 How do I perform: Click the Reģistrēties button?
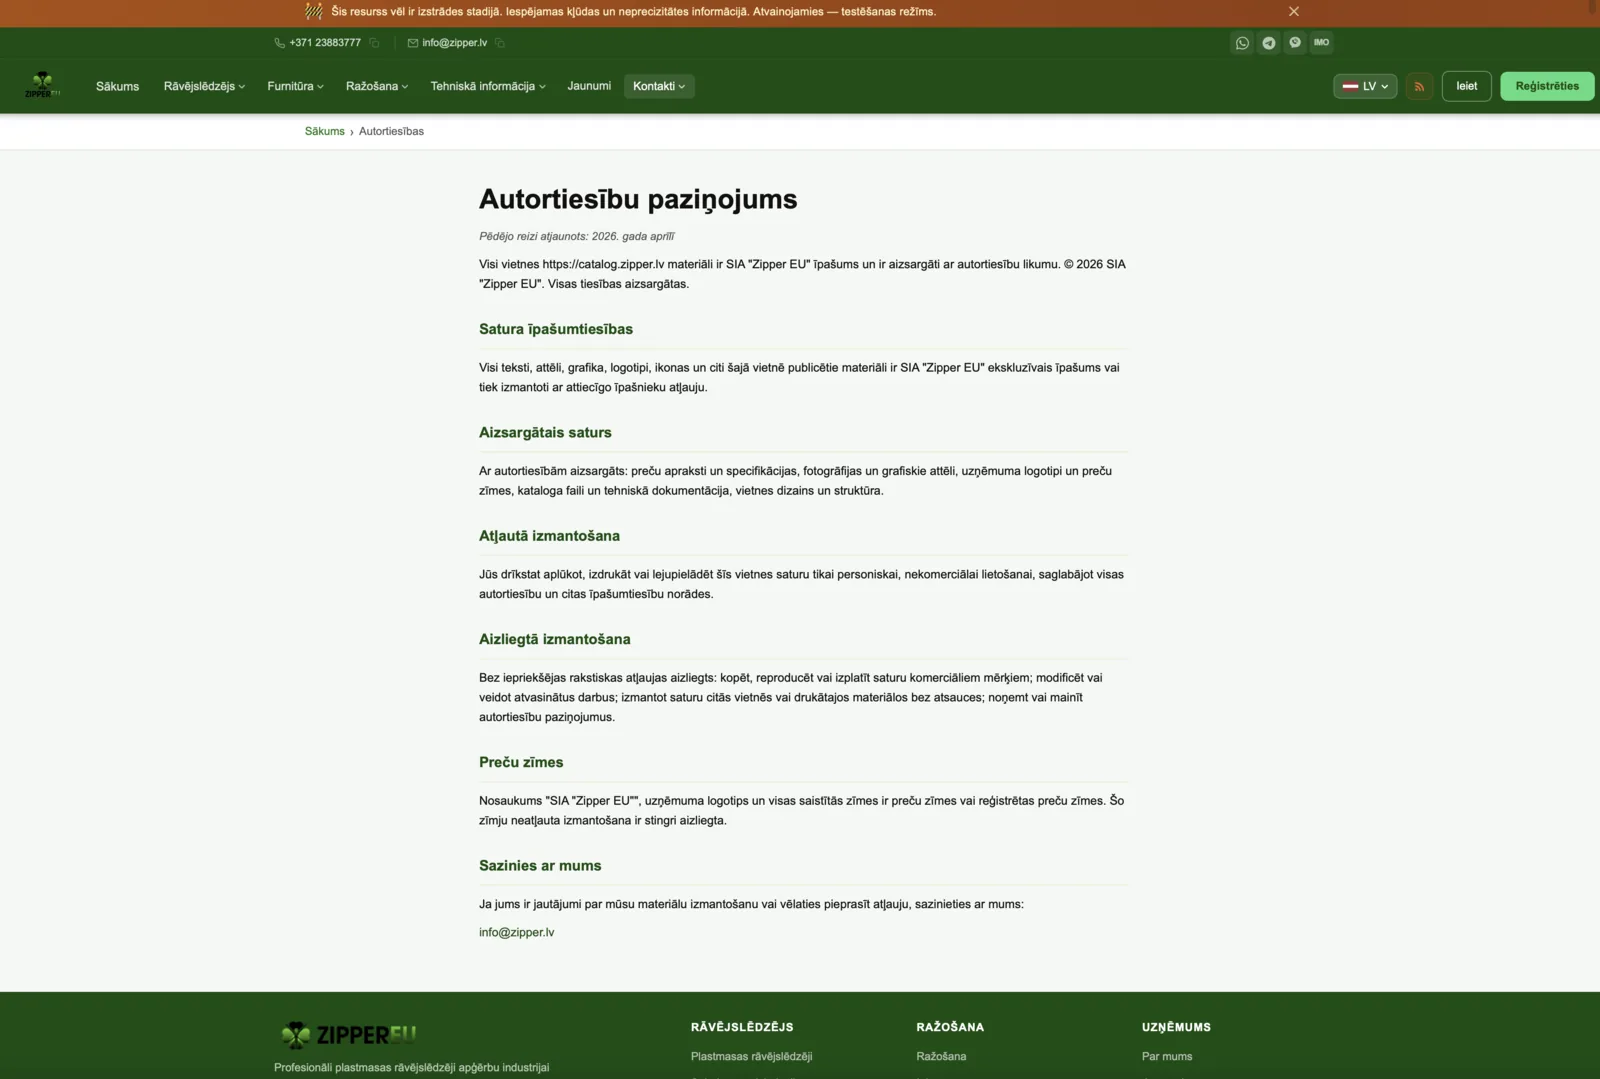(1547, 86)
